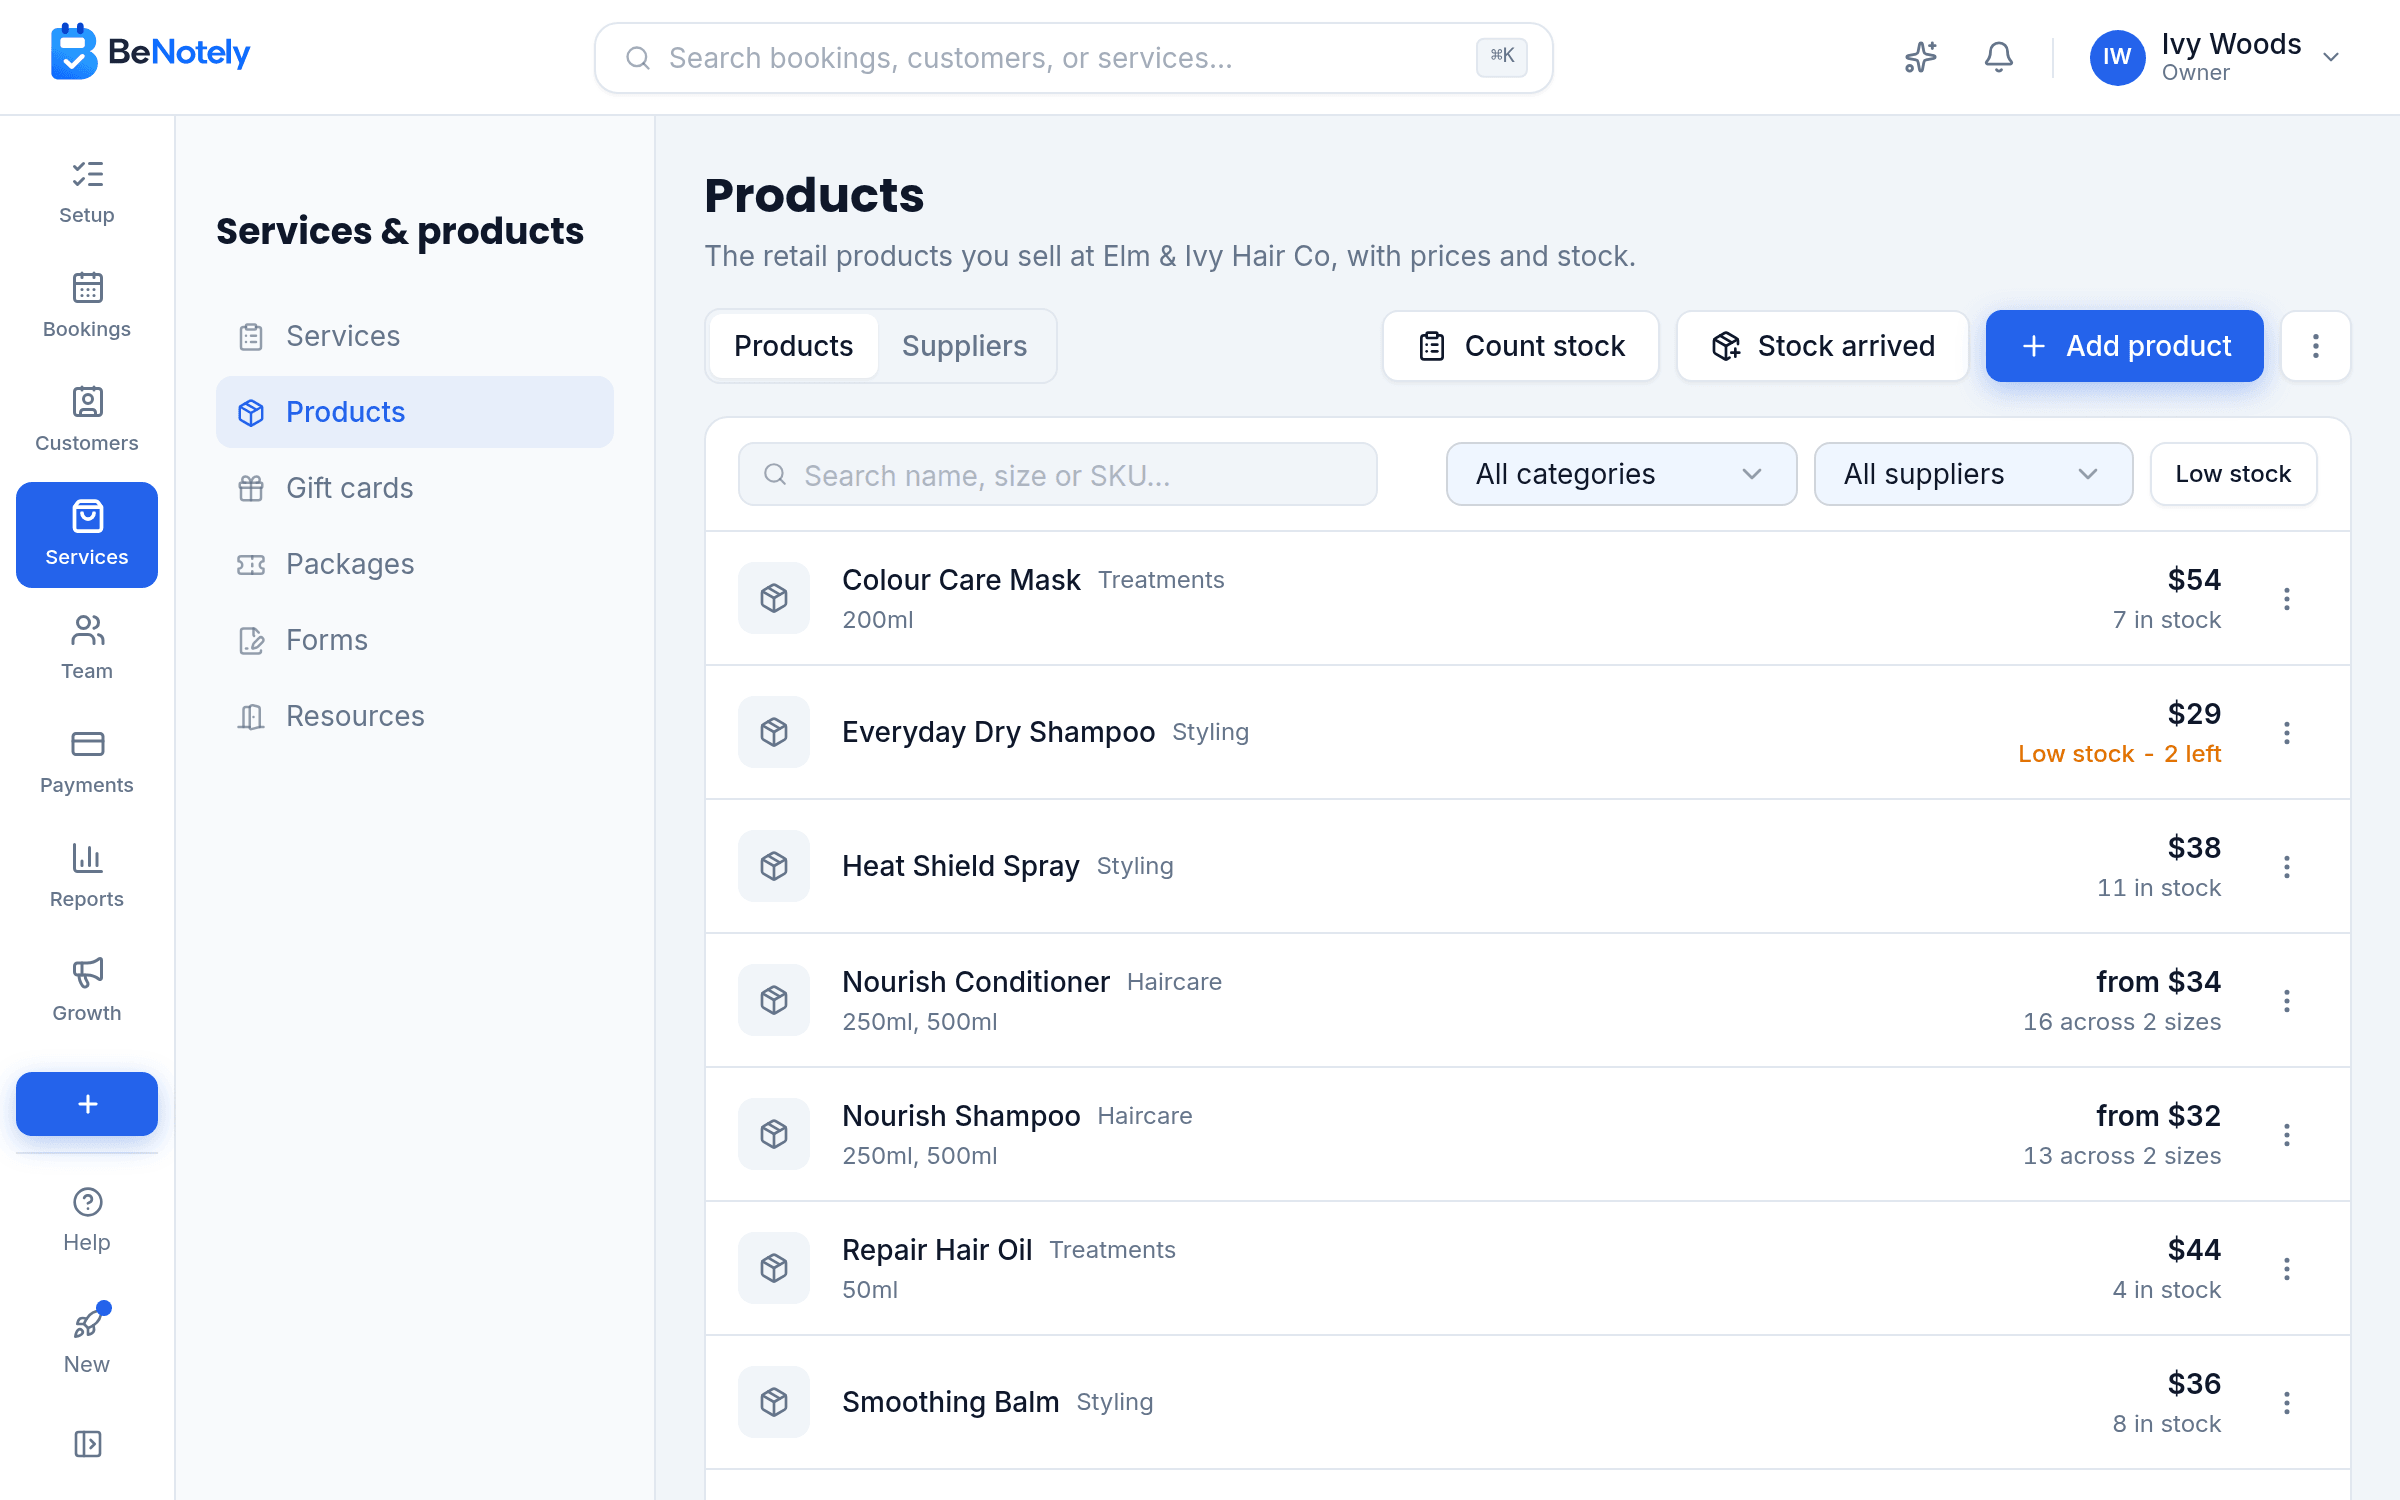Open more options for Repair Hair Oil

(x=2287, y=1269)
